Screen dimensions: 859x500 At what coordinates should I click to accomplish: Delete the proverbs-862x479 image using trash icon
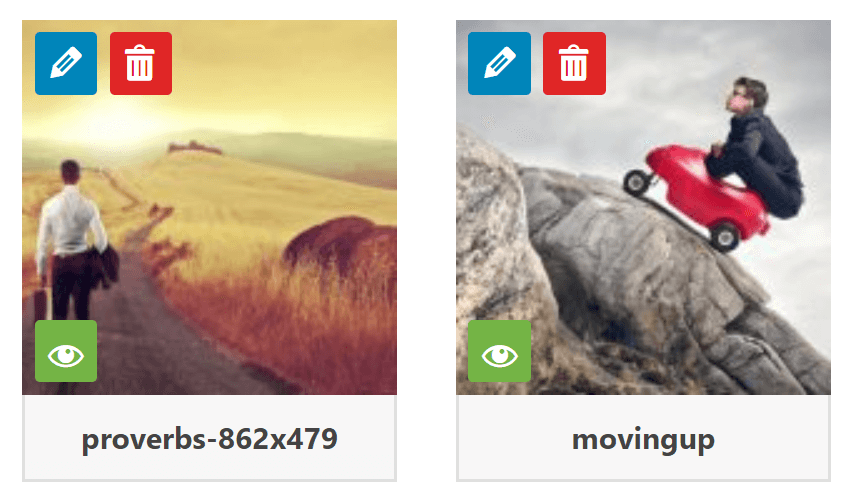(x=141, y=64)
